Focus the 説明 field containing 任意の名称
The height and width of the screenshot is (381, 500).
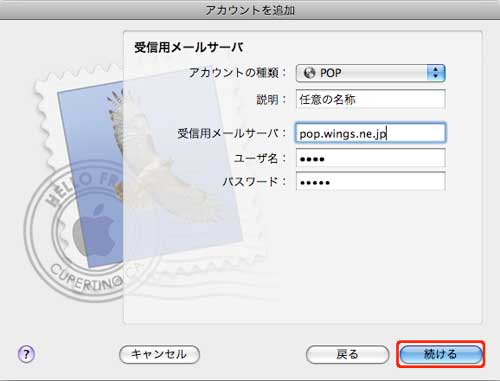coord(370,99)
